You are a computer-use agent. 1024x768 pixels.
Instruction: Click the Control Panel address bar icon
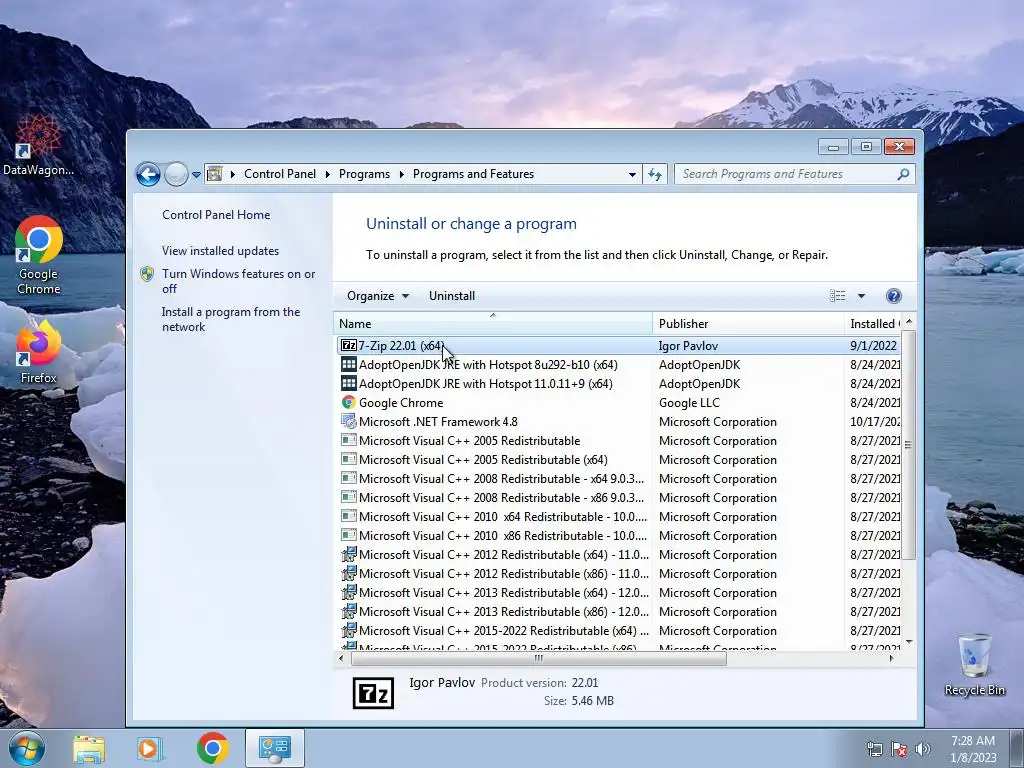click(x=214, y=174)
